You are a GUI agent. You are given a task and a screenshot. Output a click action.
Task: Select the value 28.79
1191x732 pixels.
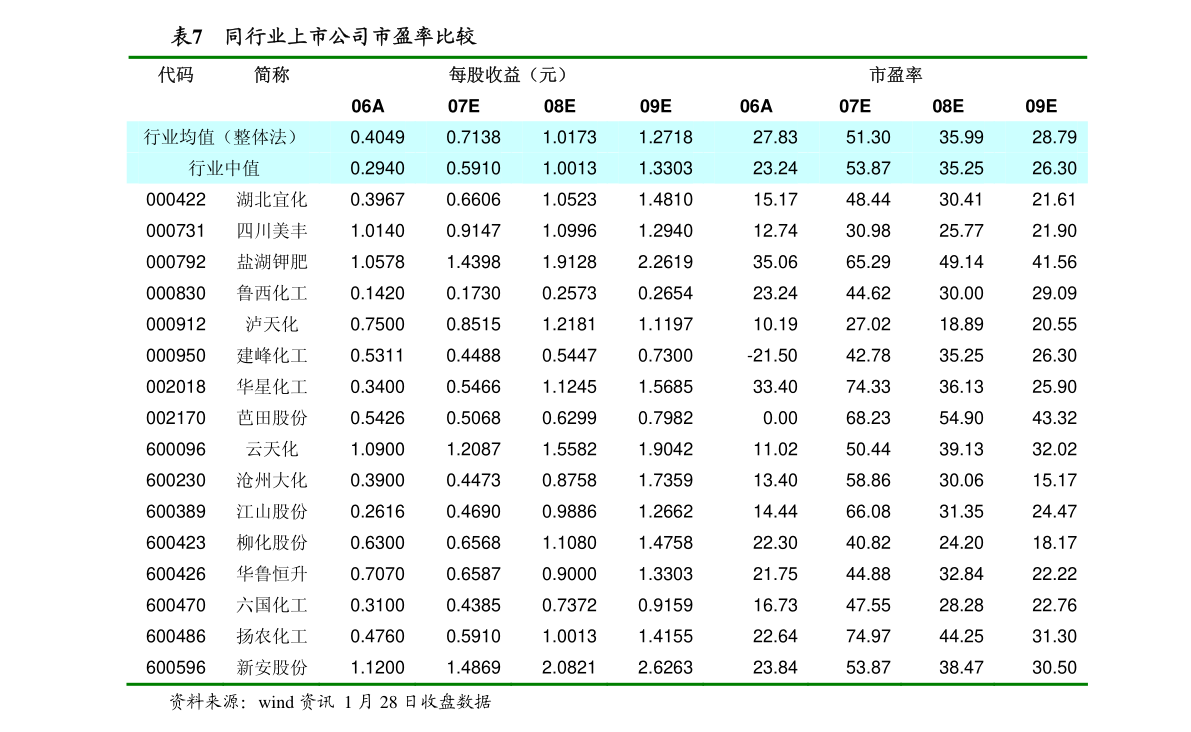pos(1054,137)
